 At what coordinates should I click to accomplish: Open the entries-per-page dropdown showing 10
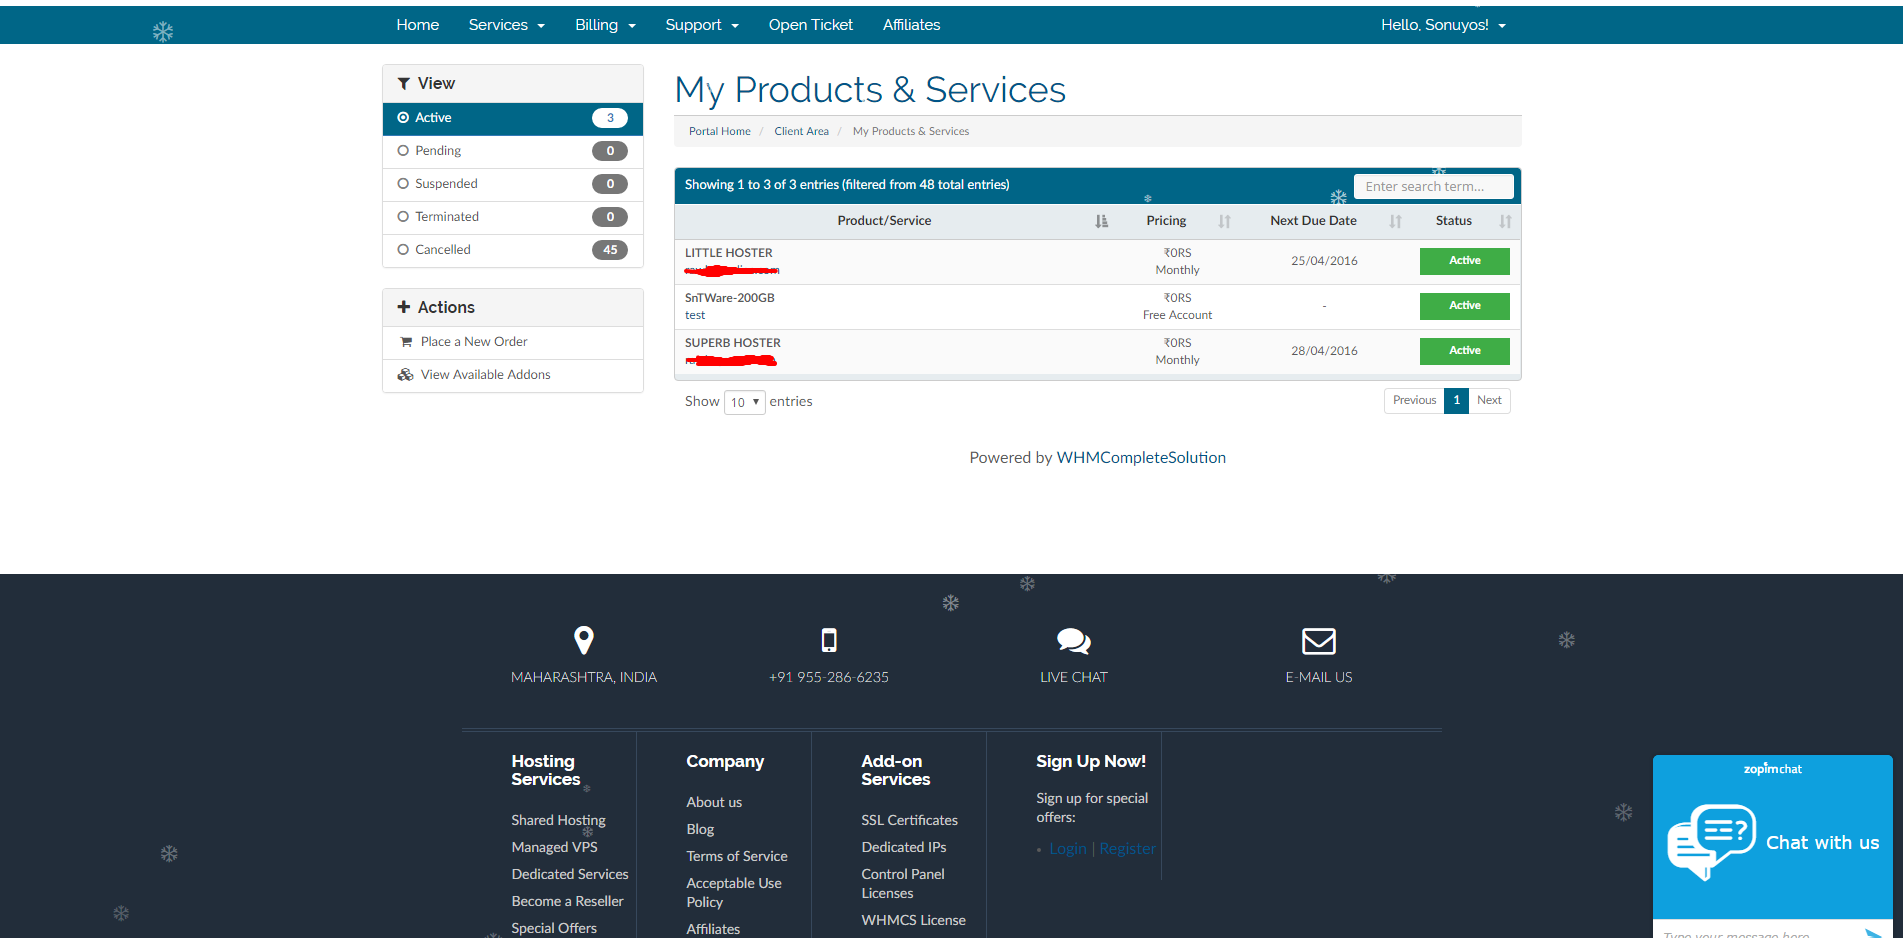[x=745, y=402]
